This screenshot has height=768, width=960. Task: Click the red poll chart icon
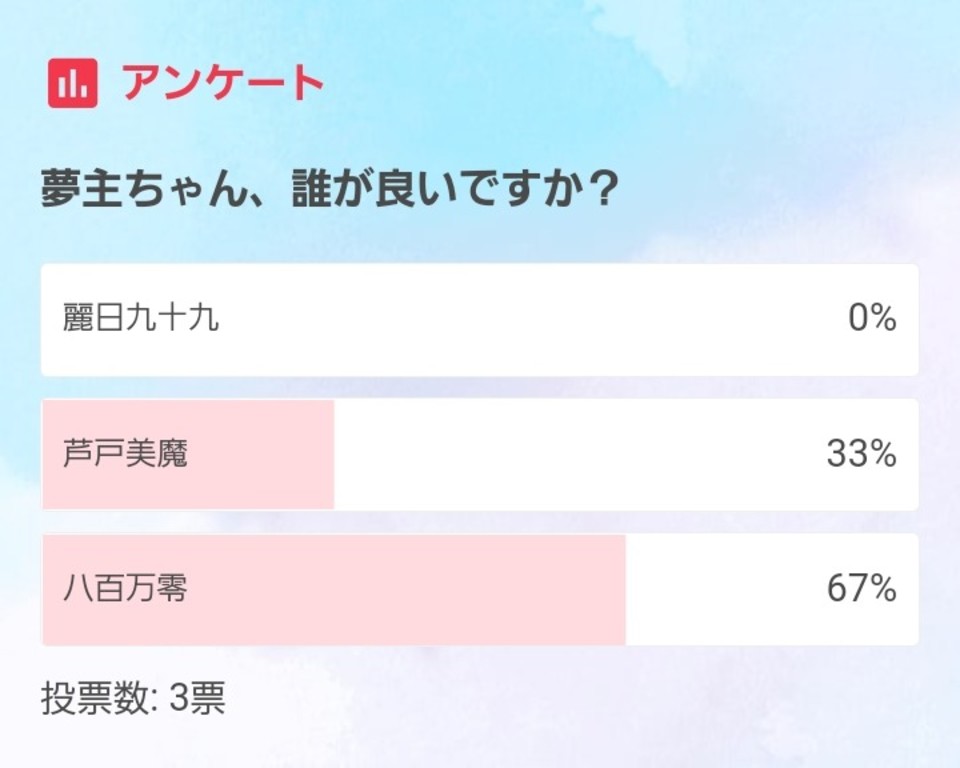click(x=72, y=83)
